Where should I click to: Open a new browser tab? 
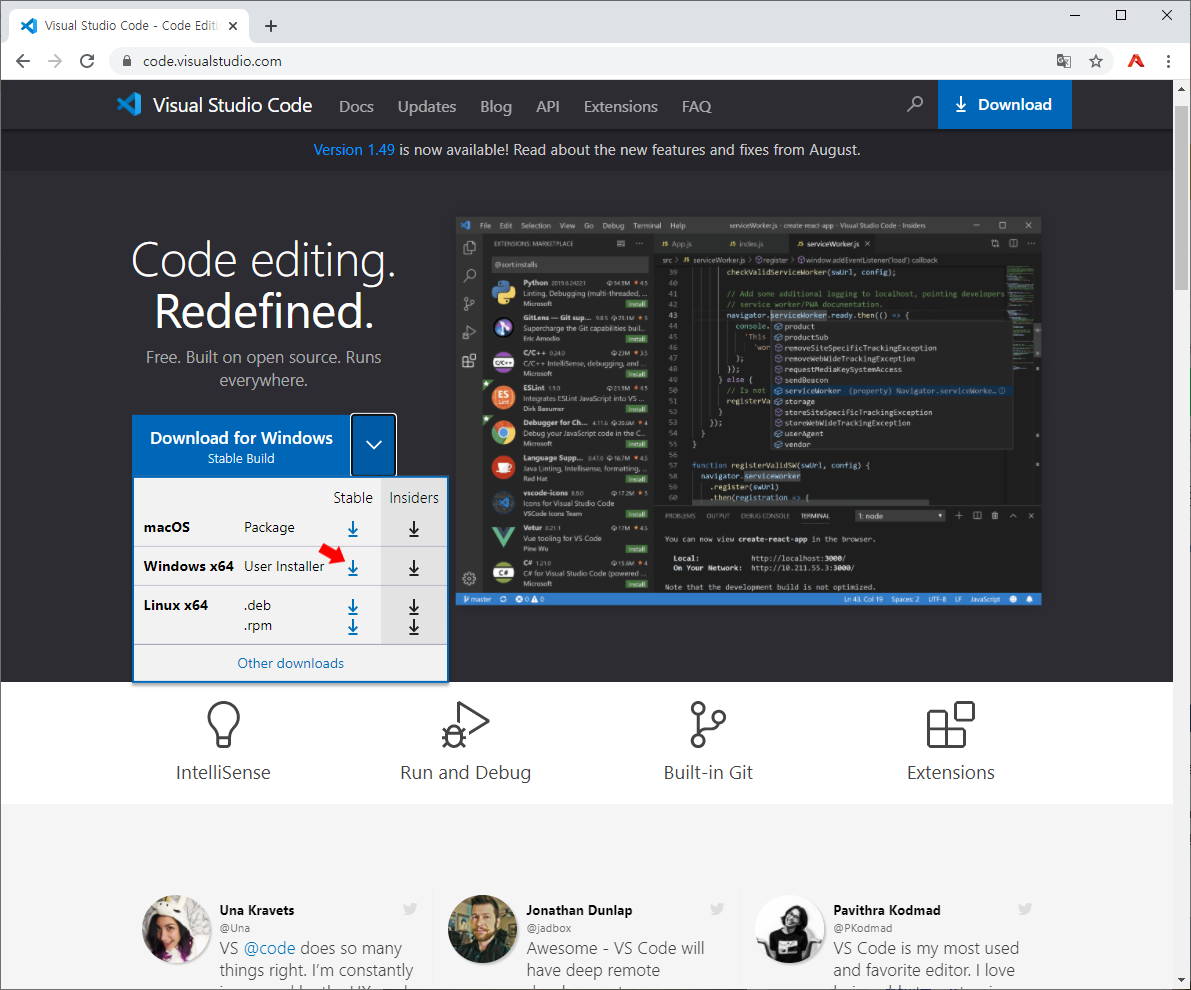pos(270,26)
